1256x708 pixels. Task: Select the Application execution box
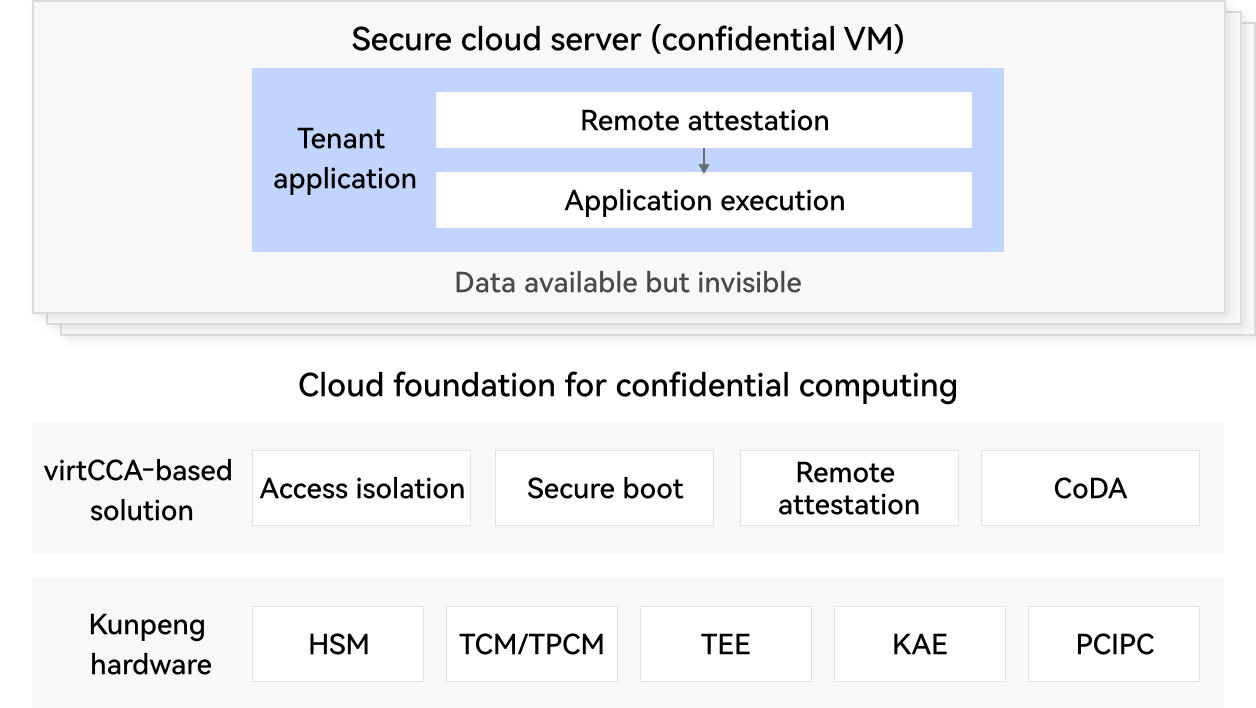(704, 201)
